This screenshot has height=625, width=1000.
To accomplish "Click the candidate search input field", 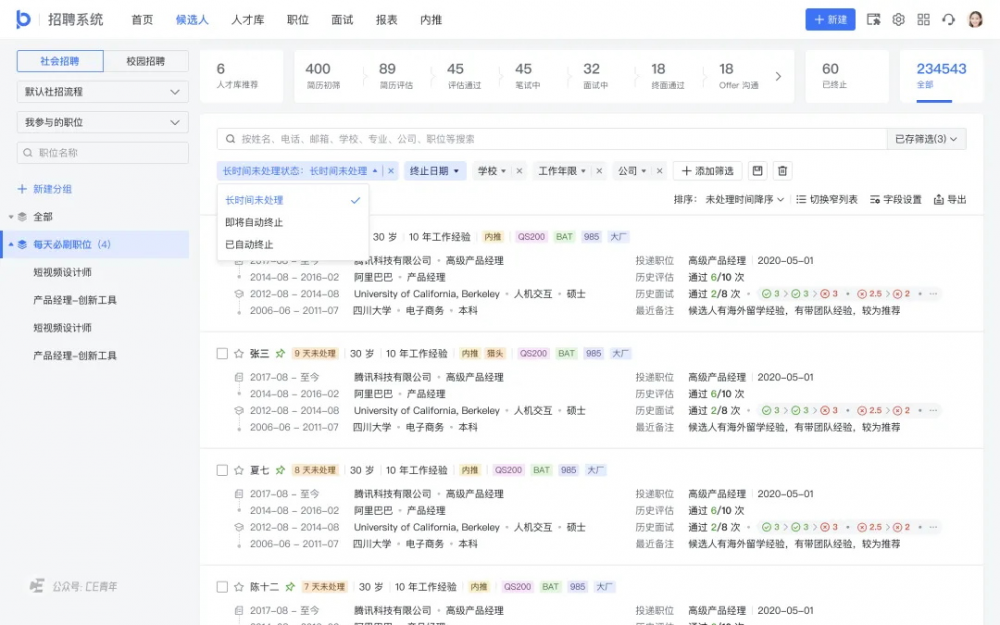I will (x=552, y=139).
